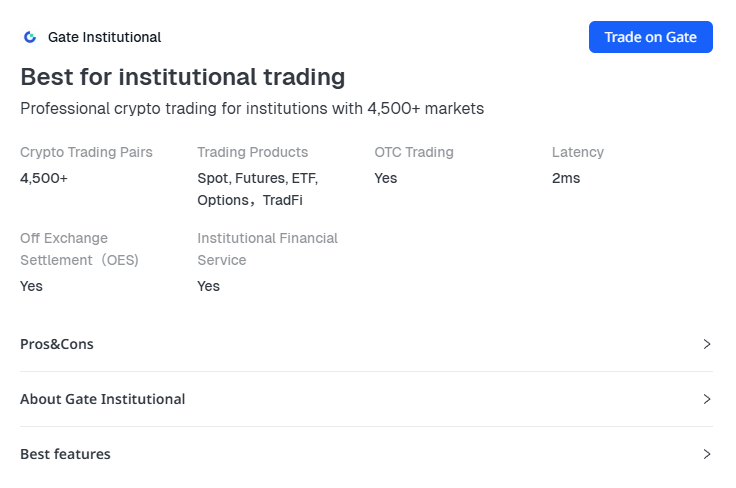Click the Crypto Trading Pairs label
Image resolution: width=736 pixels, height=488 pixels.
point(86,152)
